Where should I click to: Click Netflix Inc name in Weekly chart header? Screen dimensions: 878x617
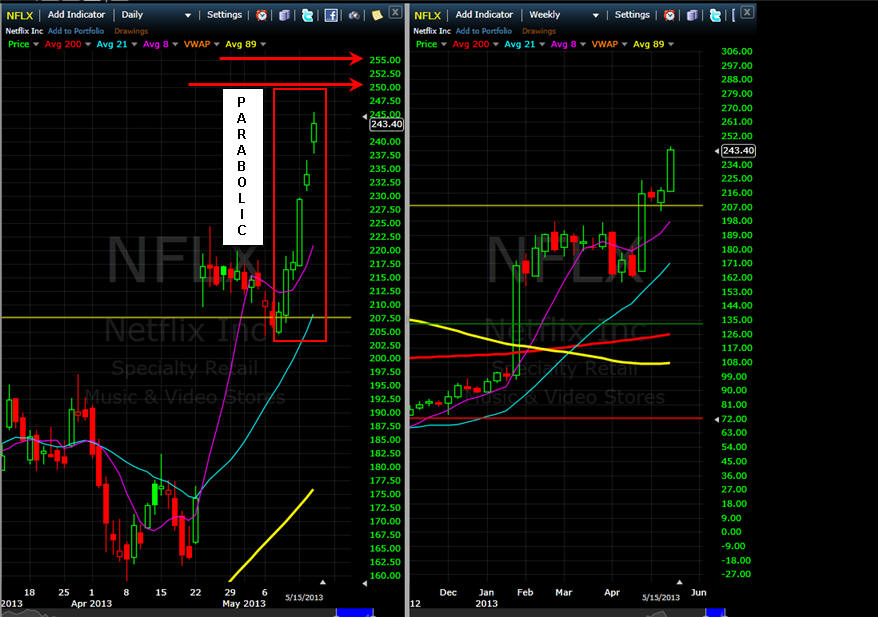click(x=432, y=31)
